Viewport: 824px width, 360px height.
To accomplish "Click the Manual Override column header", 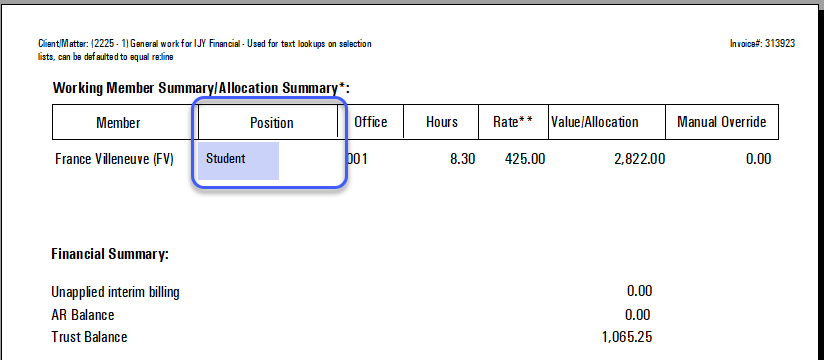I will point(722,122).
